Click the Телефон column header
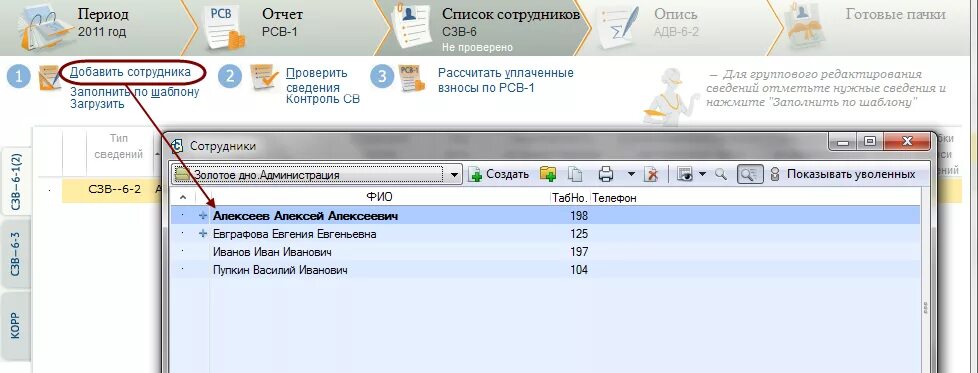978x373 pixels. pos(614,198)
